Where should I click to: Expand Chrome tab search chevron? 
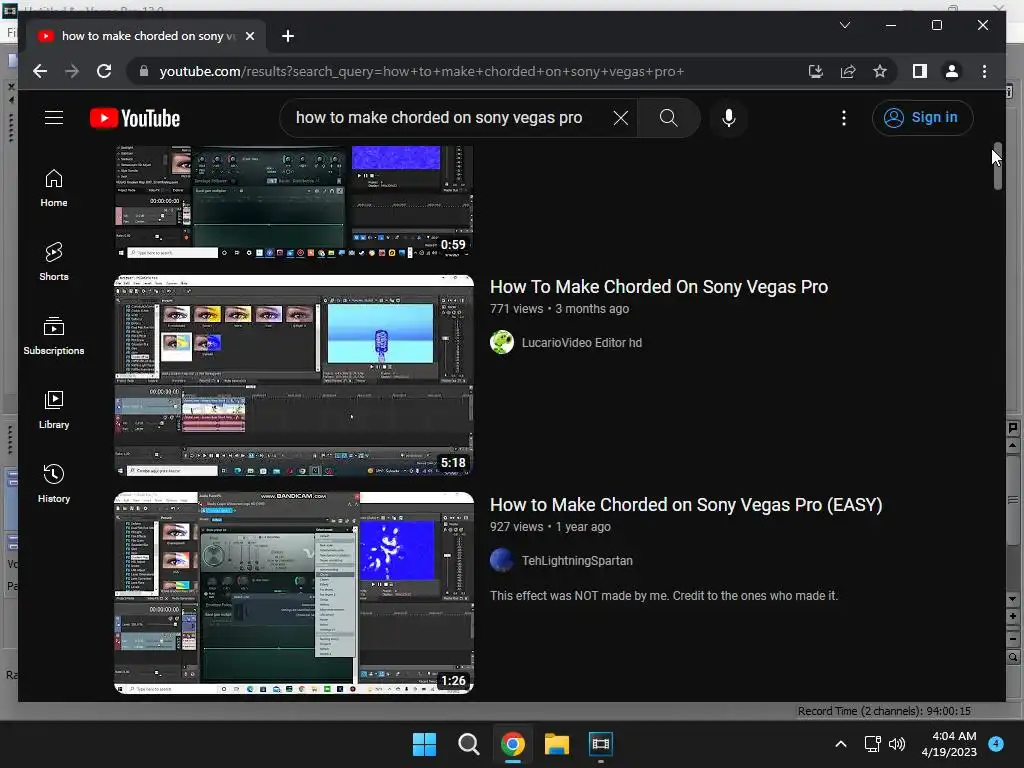coord(844,25)
